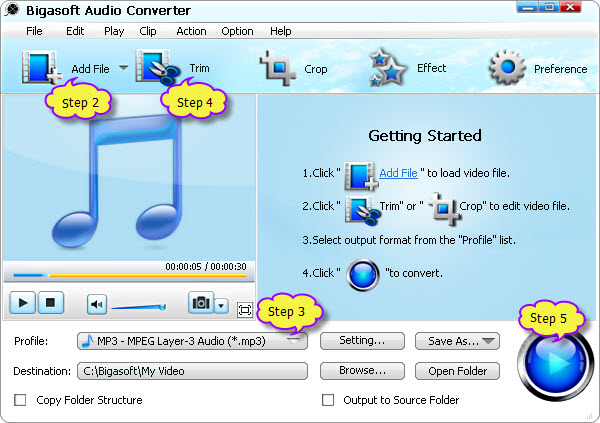Toggle full screen preview icon

(x=245, y=310)
